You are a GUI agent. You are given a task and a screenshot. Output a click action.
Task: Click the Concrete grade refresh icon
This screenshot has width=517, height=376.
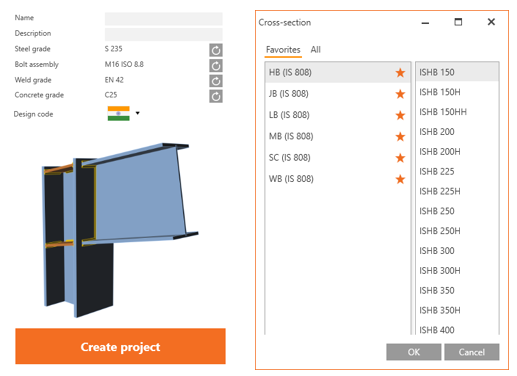pyautogui.click(x=216, y=96)
